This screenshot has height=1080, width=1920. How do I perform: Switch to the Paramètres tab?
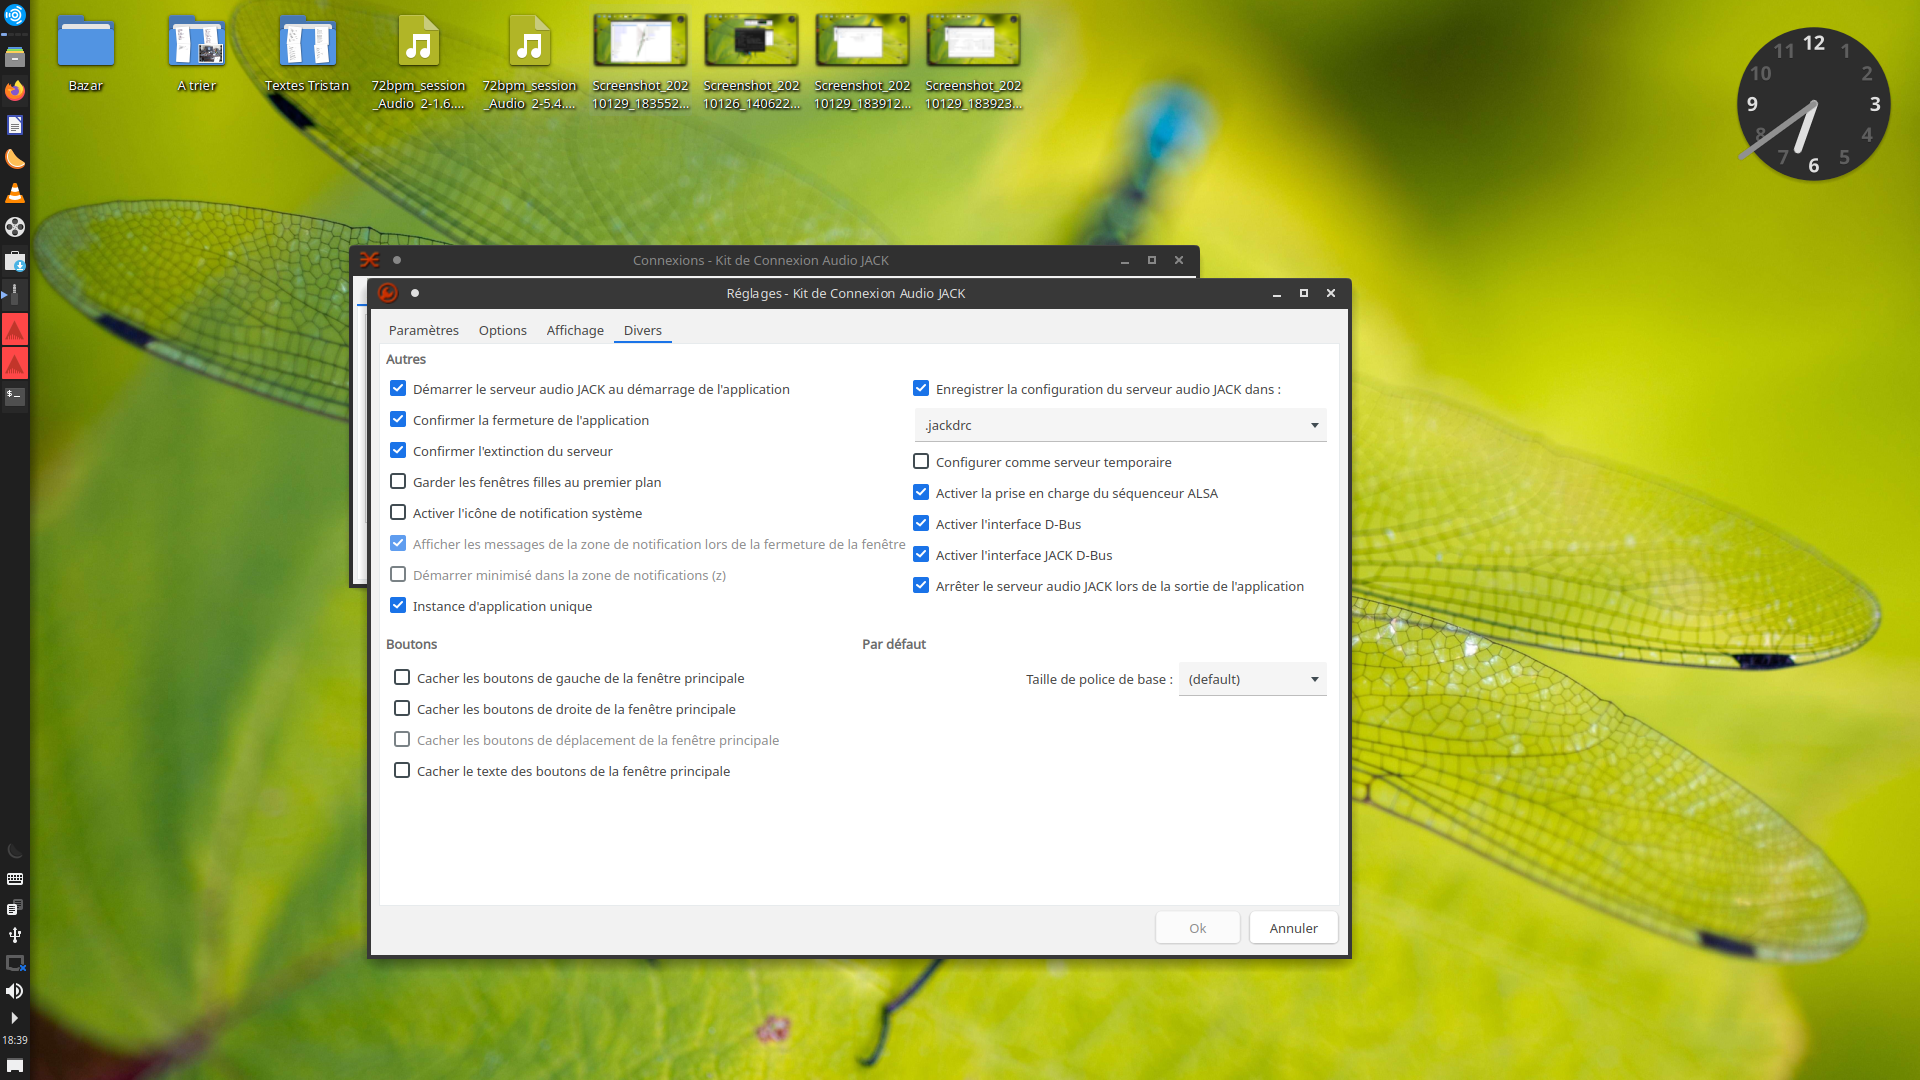tap(423, 331)
